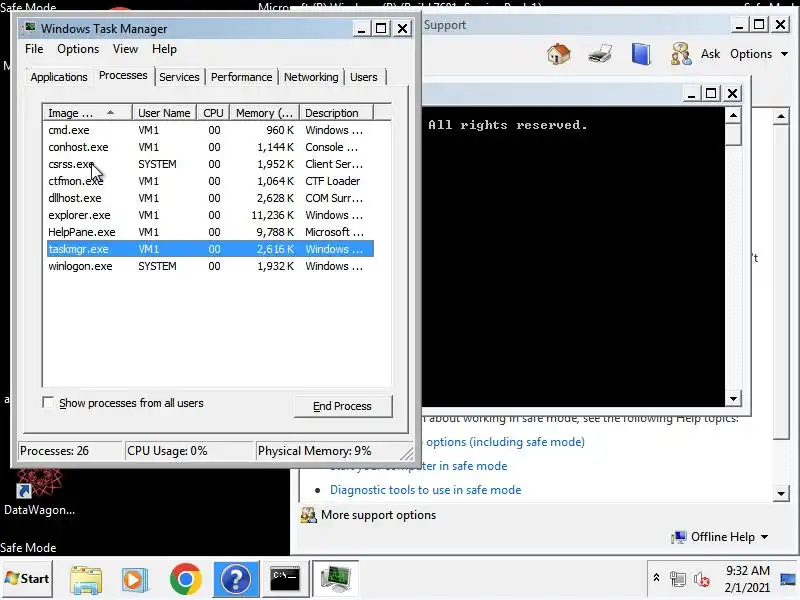The height and width of the screenshot is (600, 800).
Task: Select the taskmgr.exe process row
Action: pos(210,249)
